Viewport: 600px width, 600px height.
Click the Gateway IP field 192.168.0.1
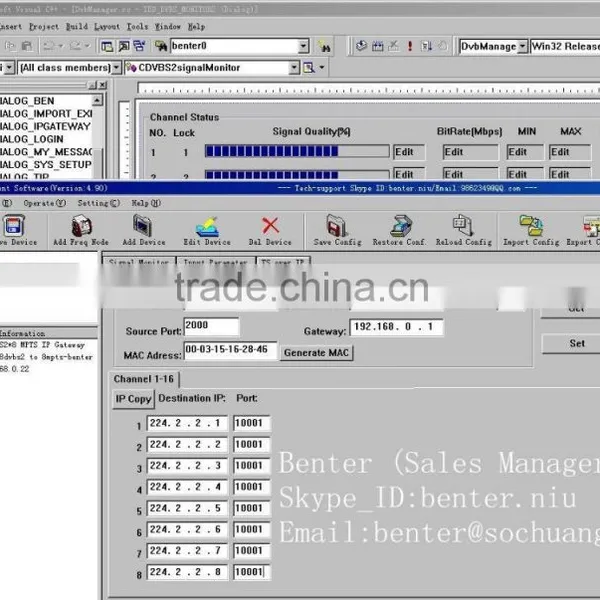tap(396, 327)
